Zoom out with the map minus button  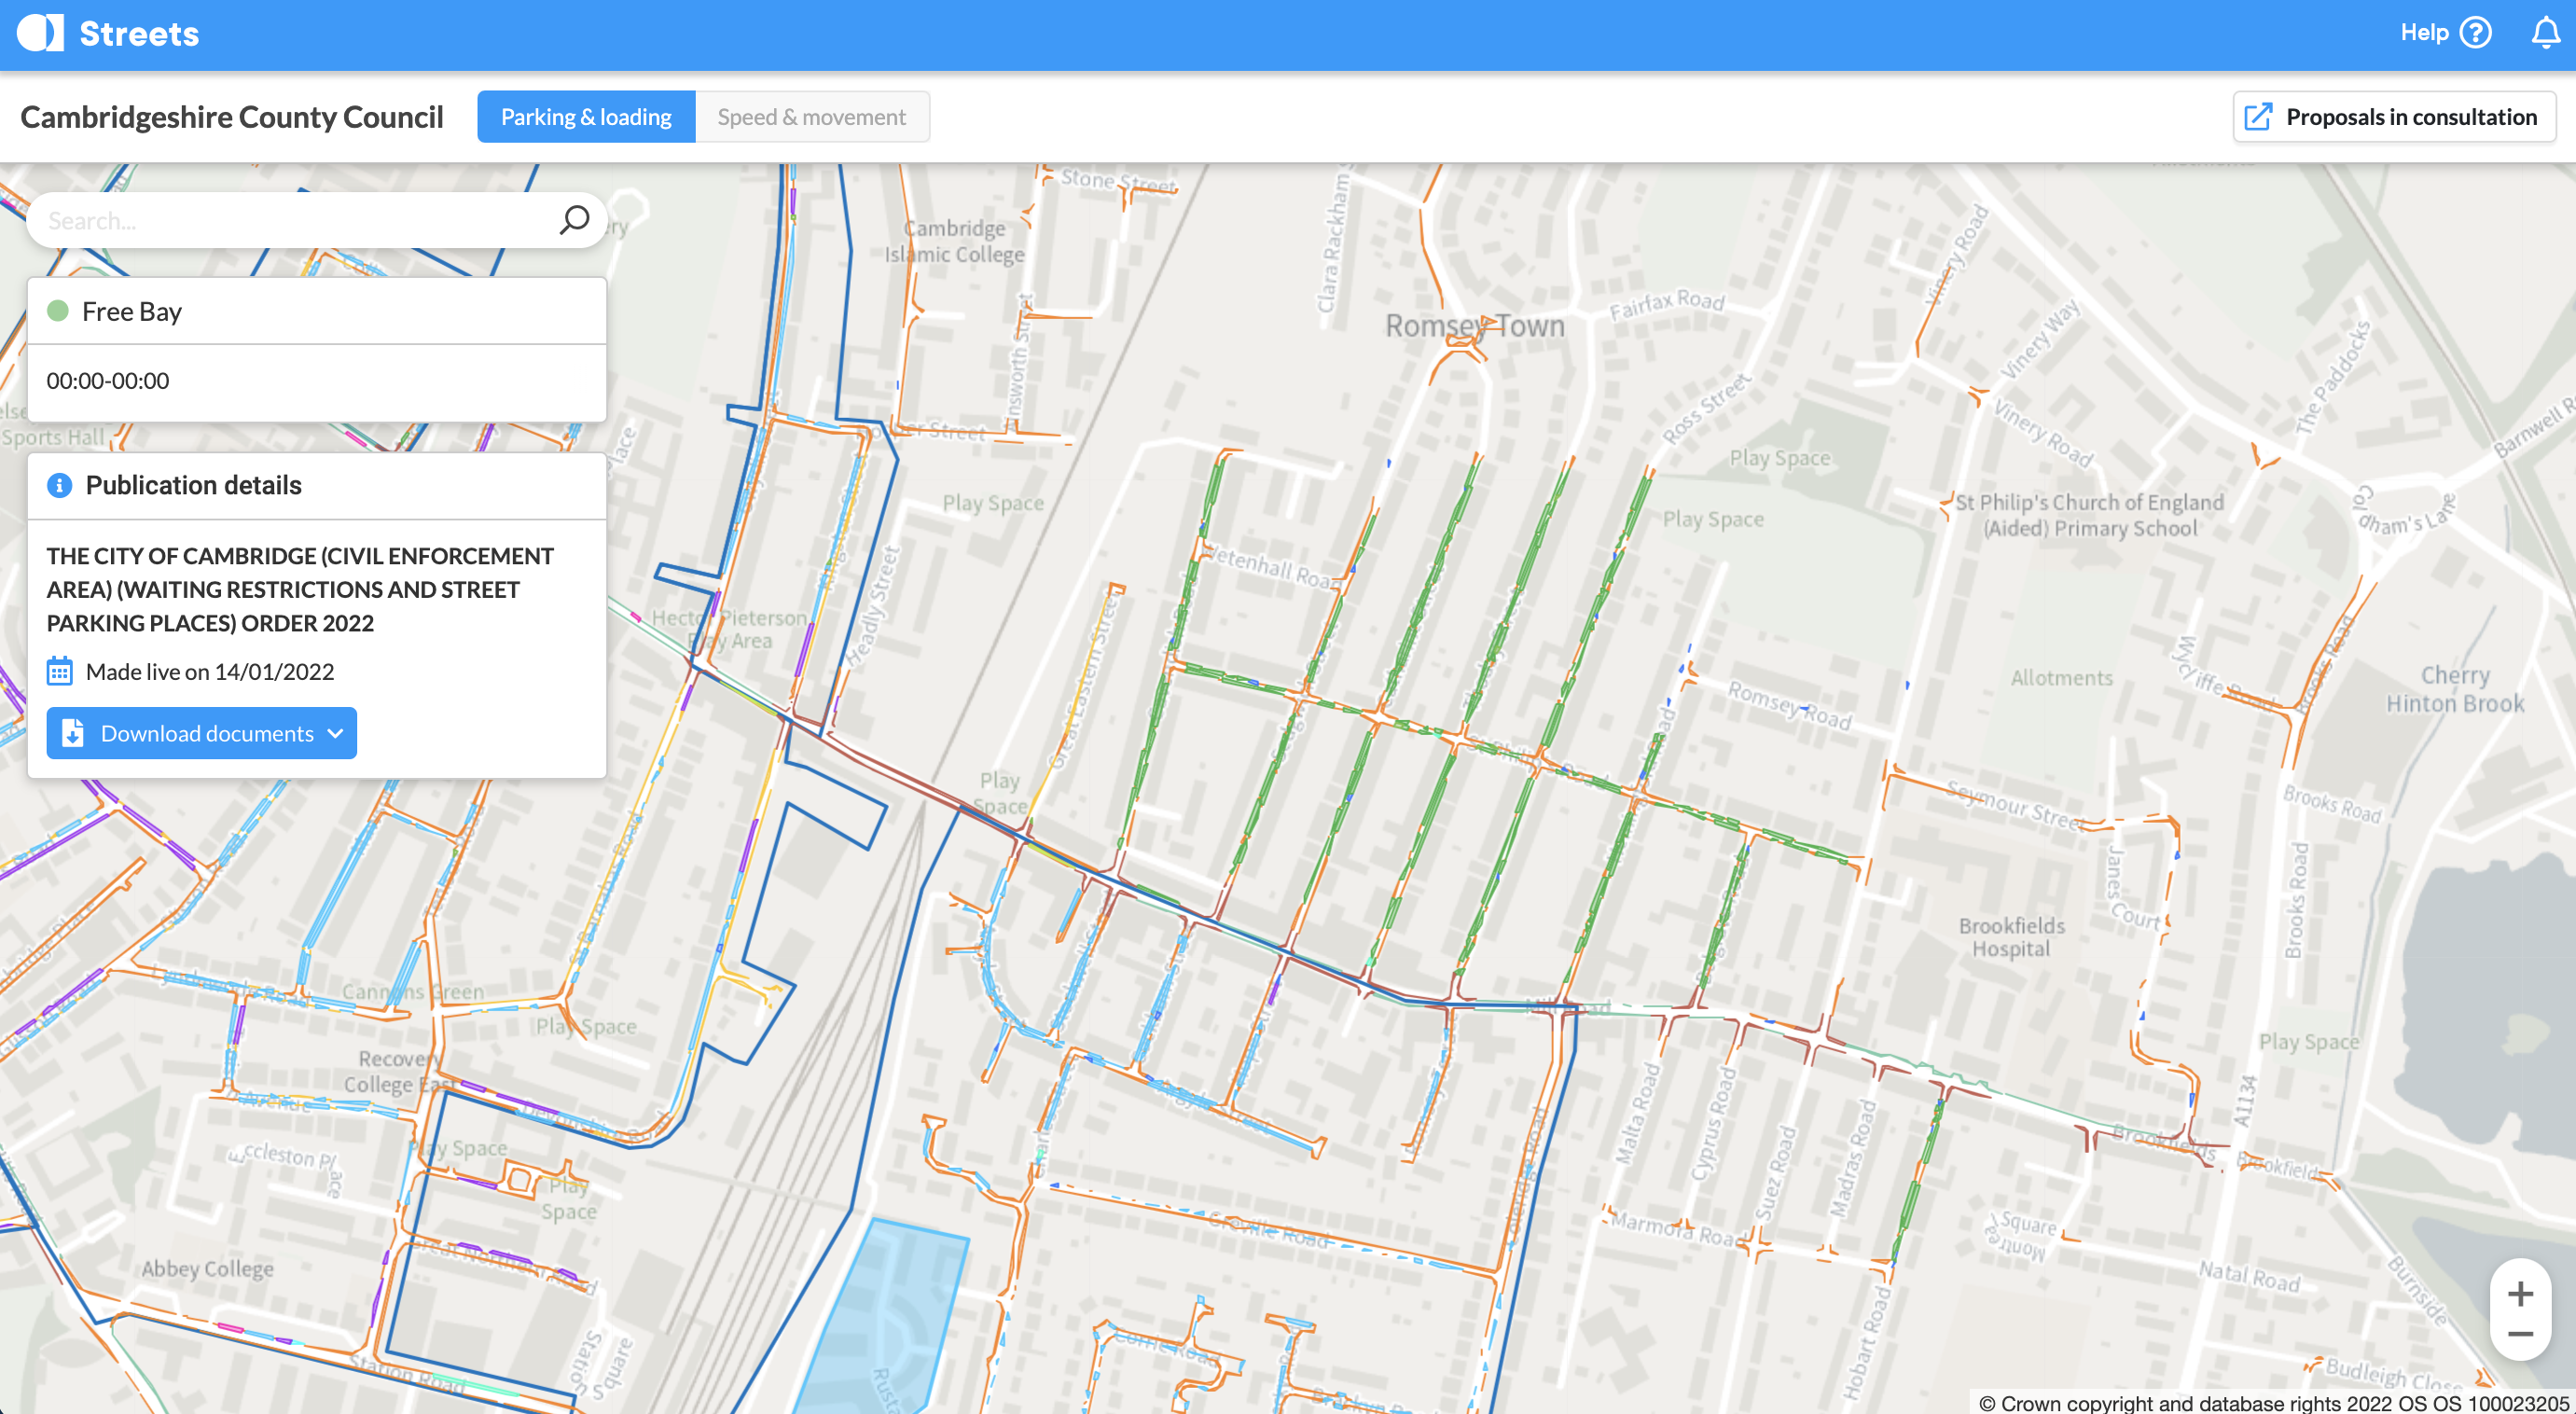2520,1334
